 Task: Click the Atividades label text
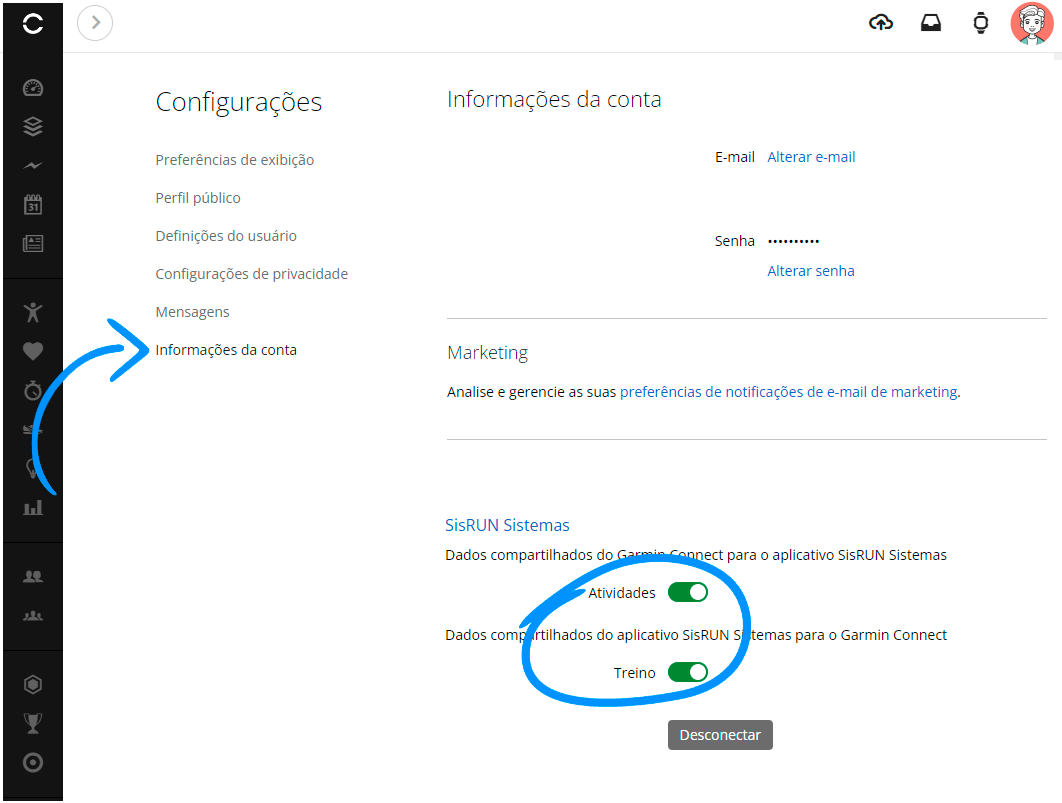622,593
